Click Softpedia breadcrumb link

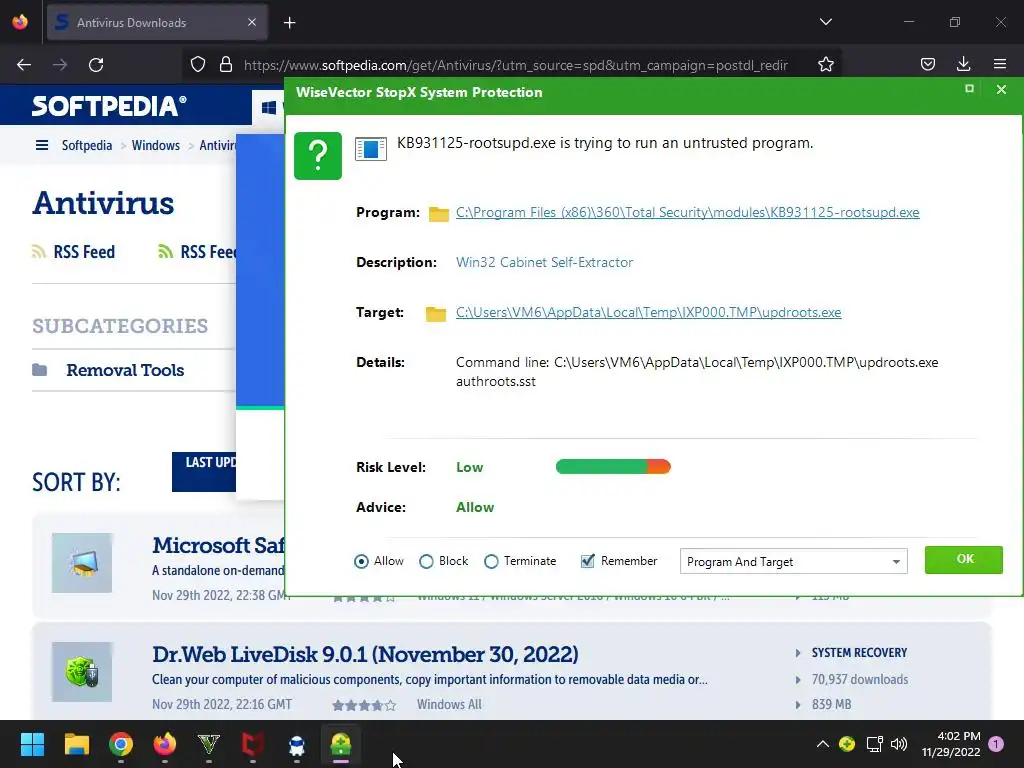[x=87, y=145]
